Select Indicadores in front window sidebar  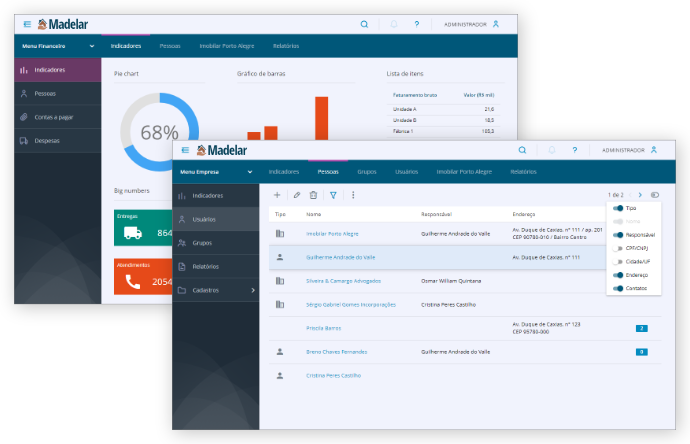(x=216, y=195)
